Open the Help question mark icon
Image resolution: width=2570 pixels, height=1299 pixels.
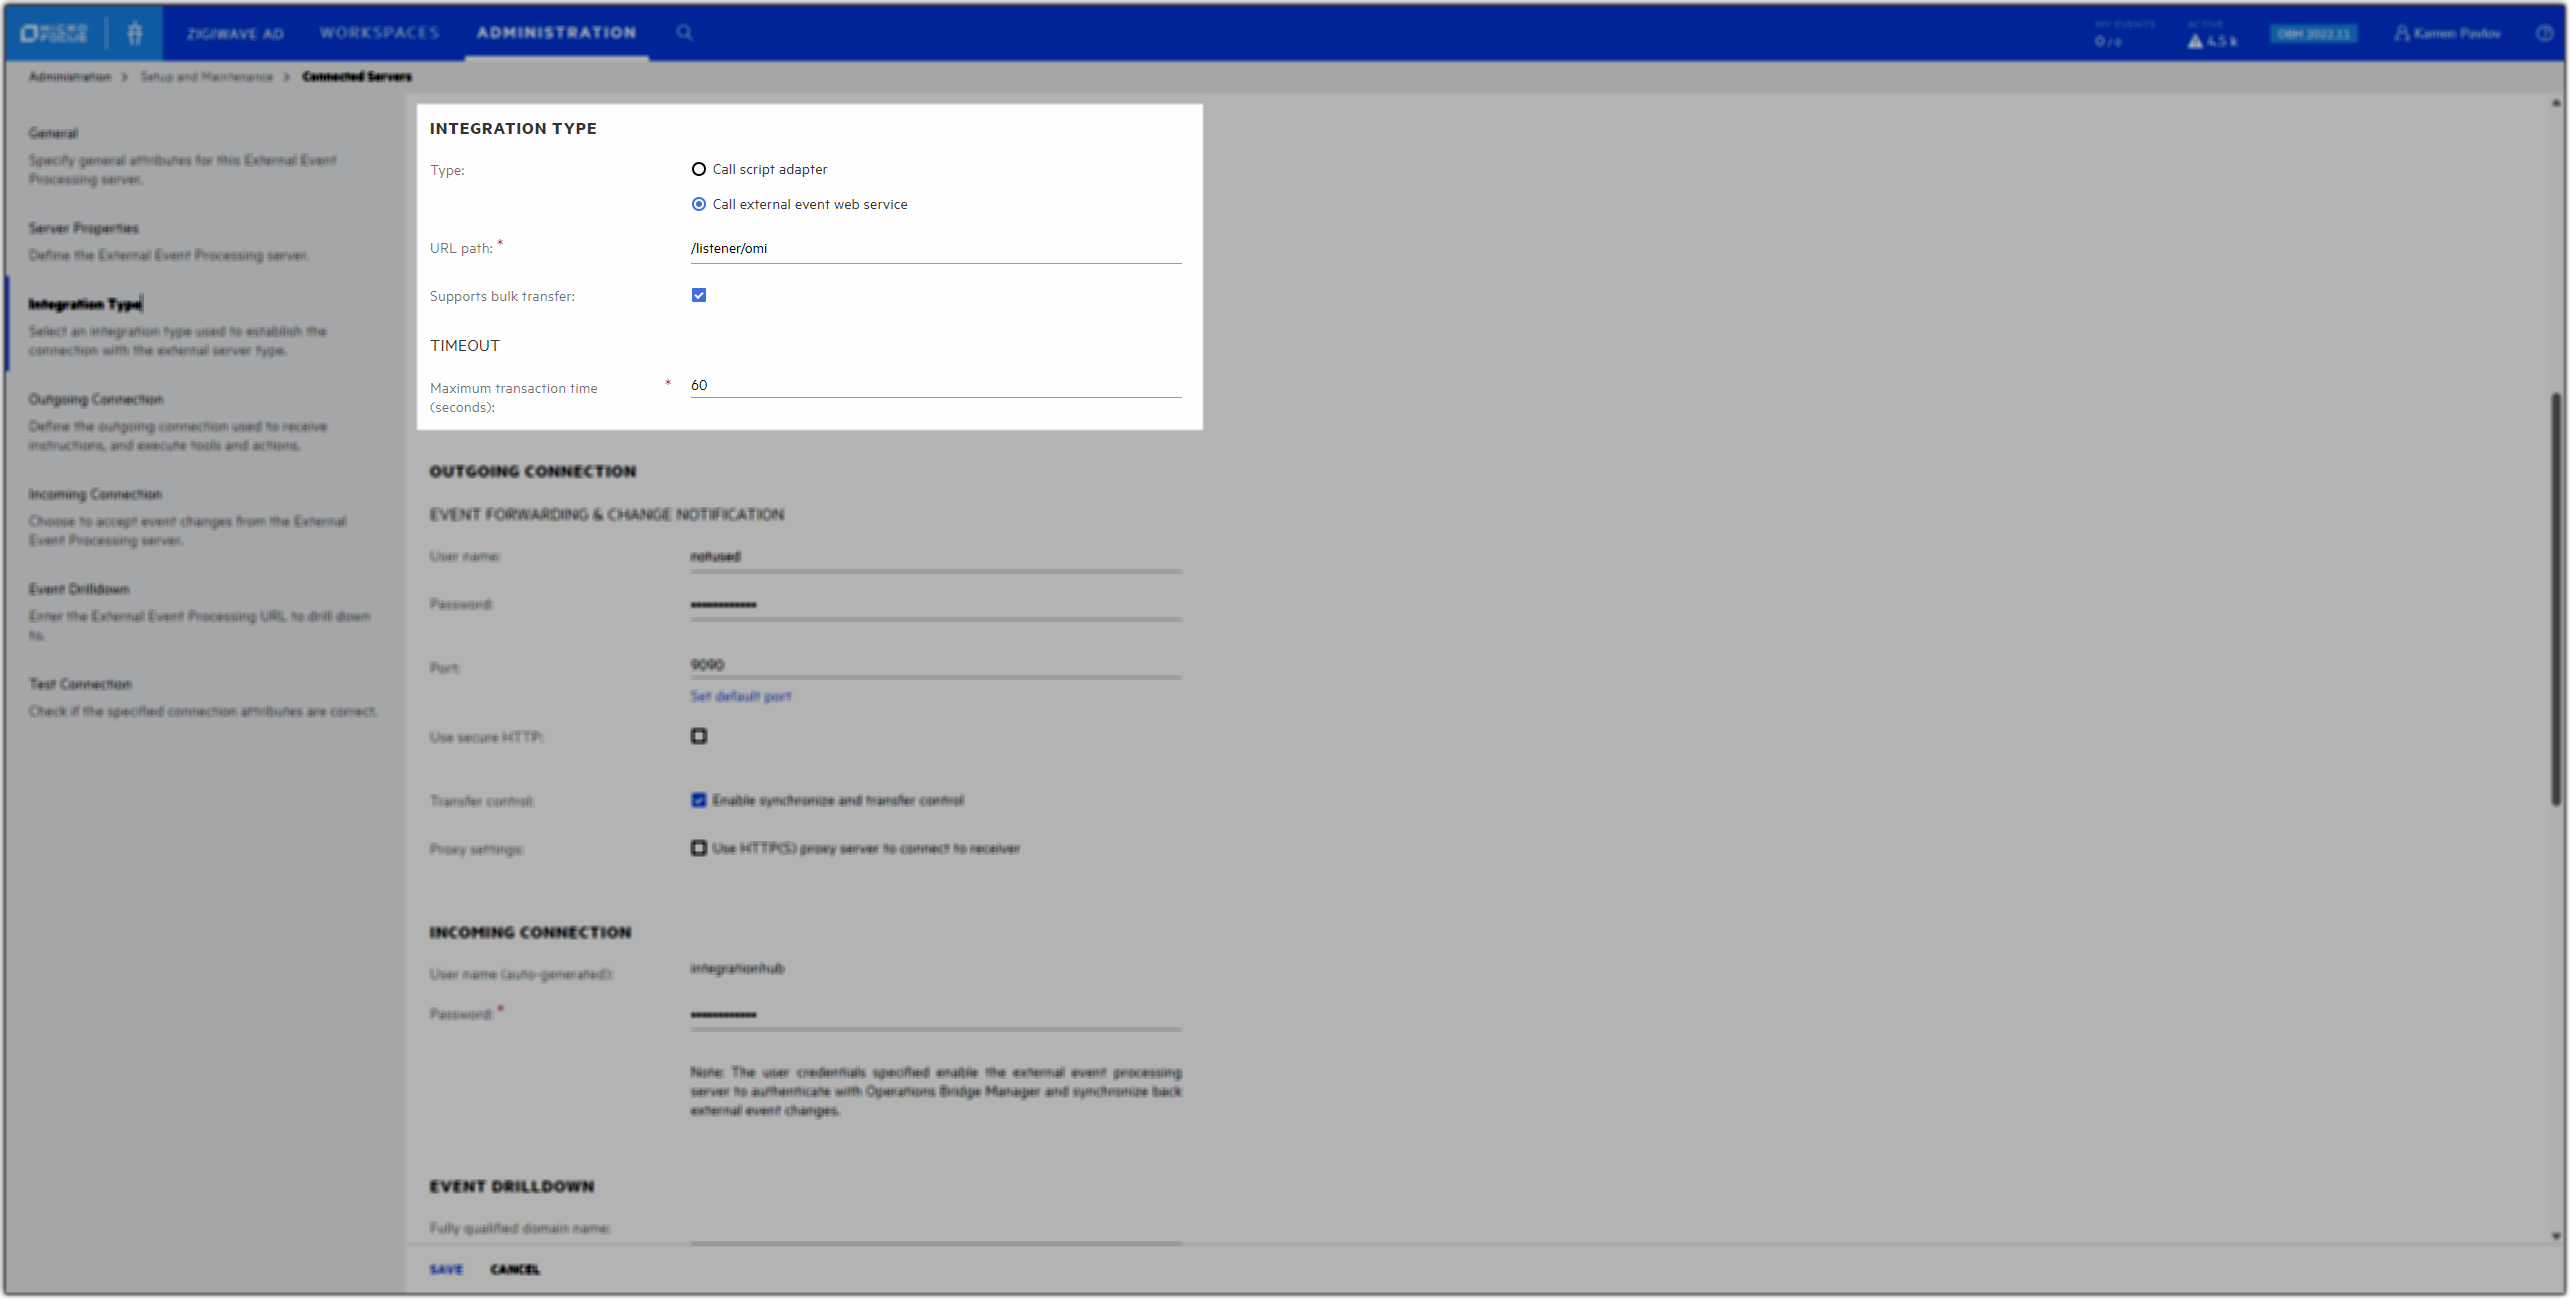click(x=2543, y=32)
